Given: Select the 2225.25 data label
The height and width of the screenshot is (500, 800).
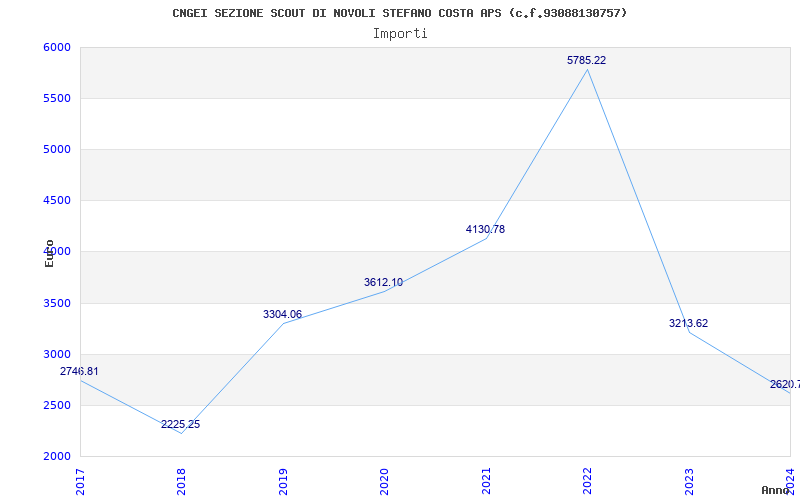Looking at the screenshot, I should tap(181, 424).
